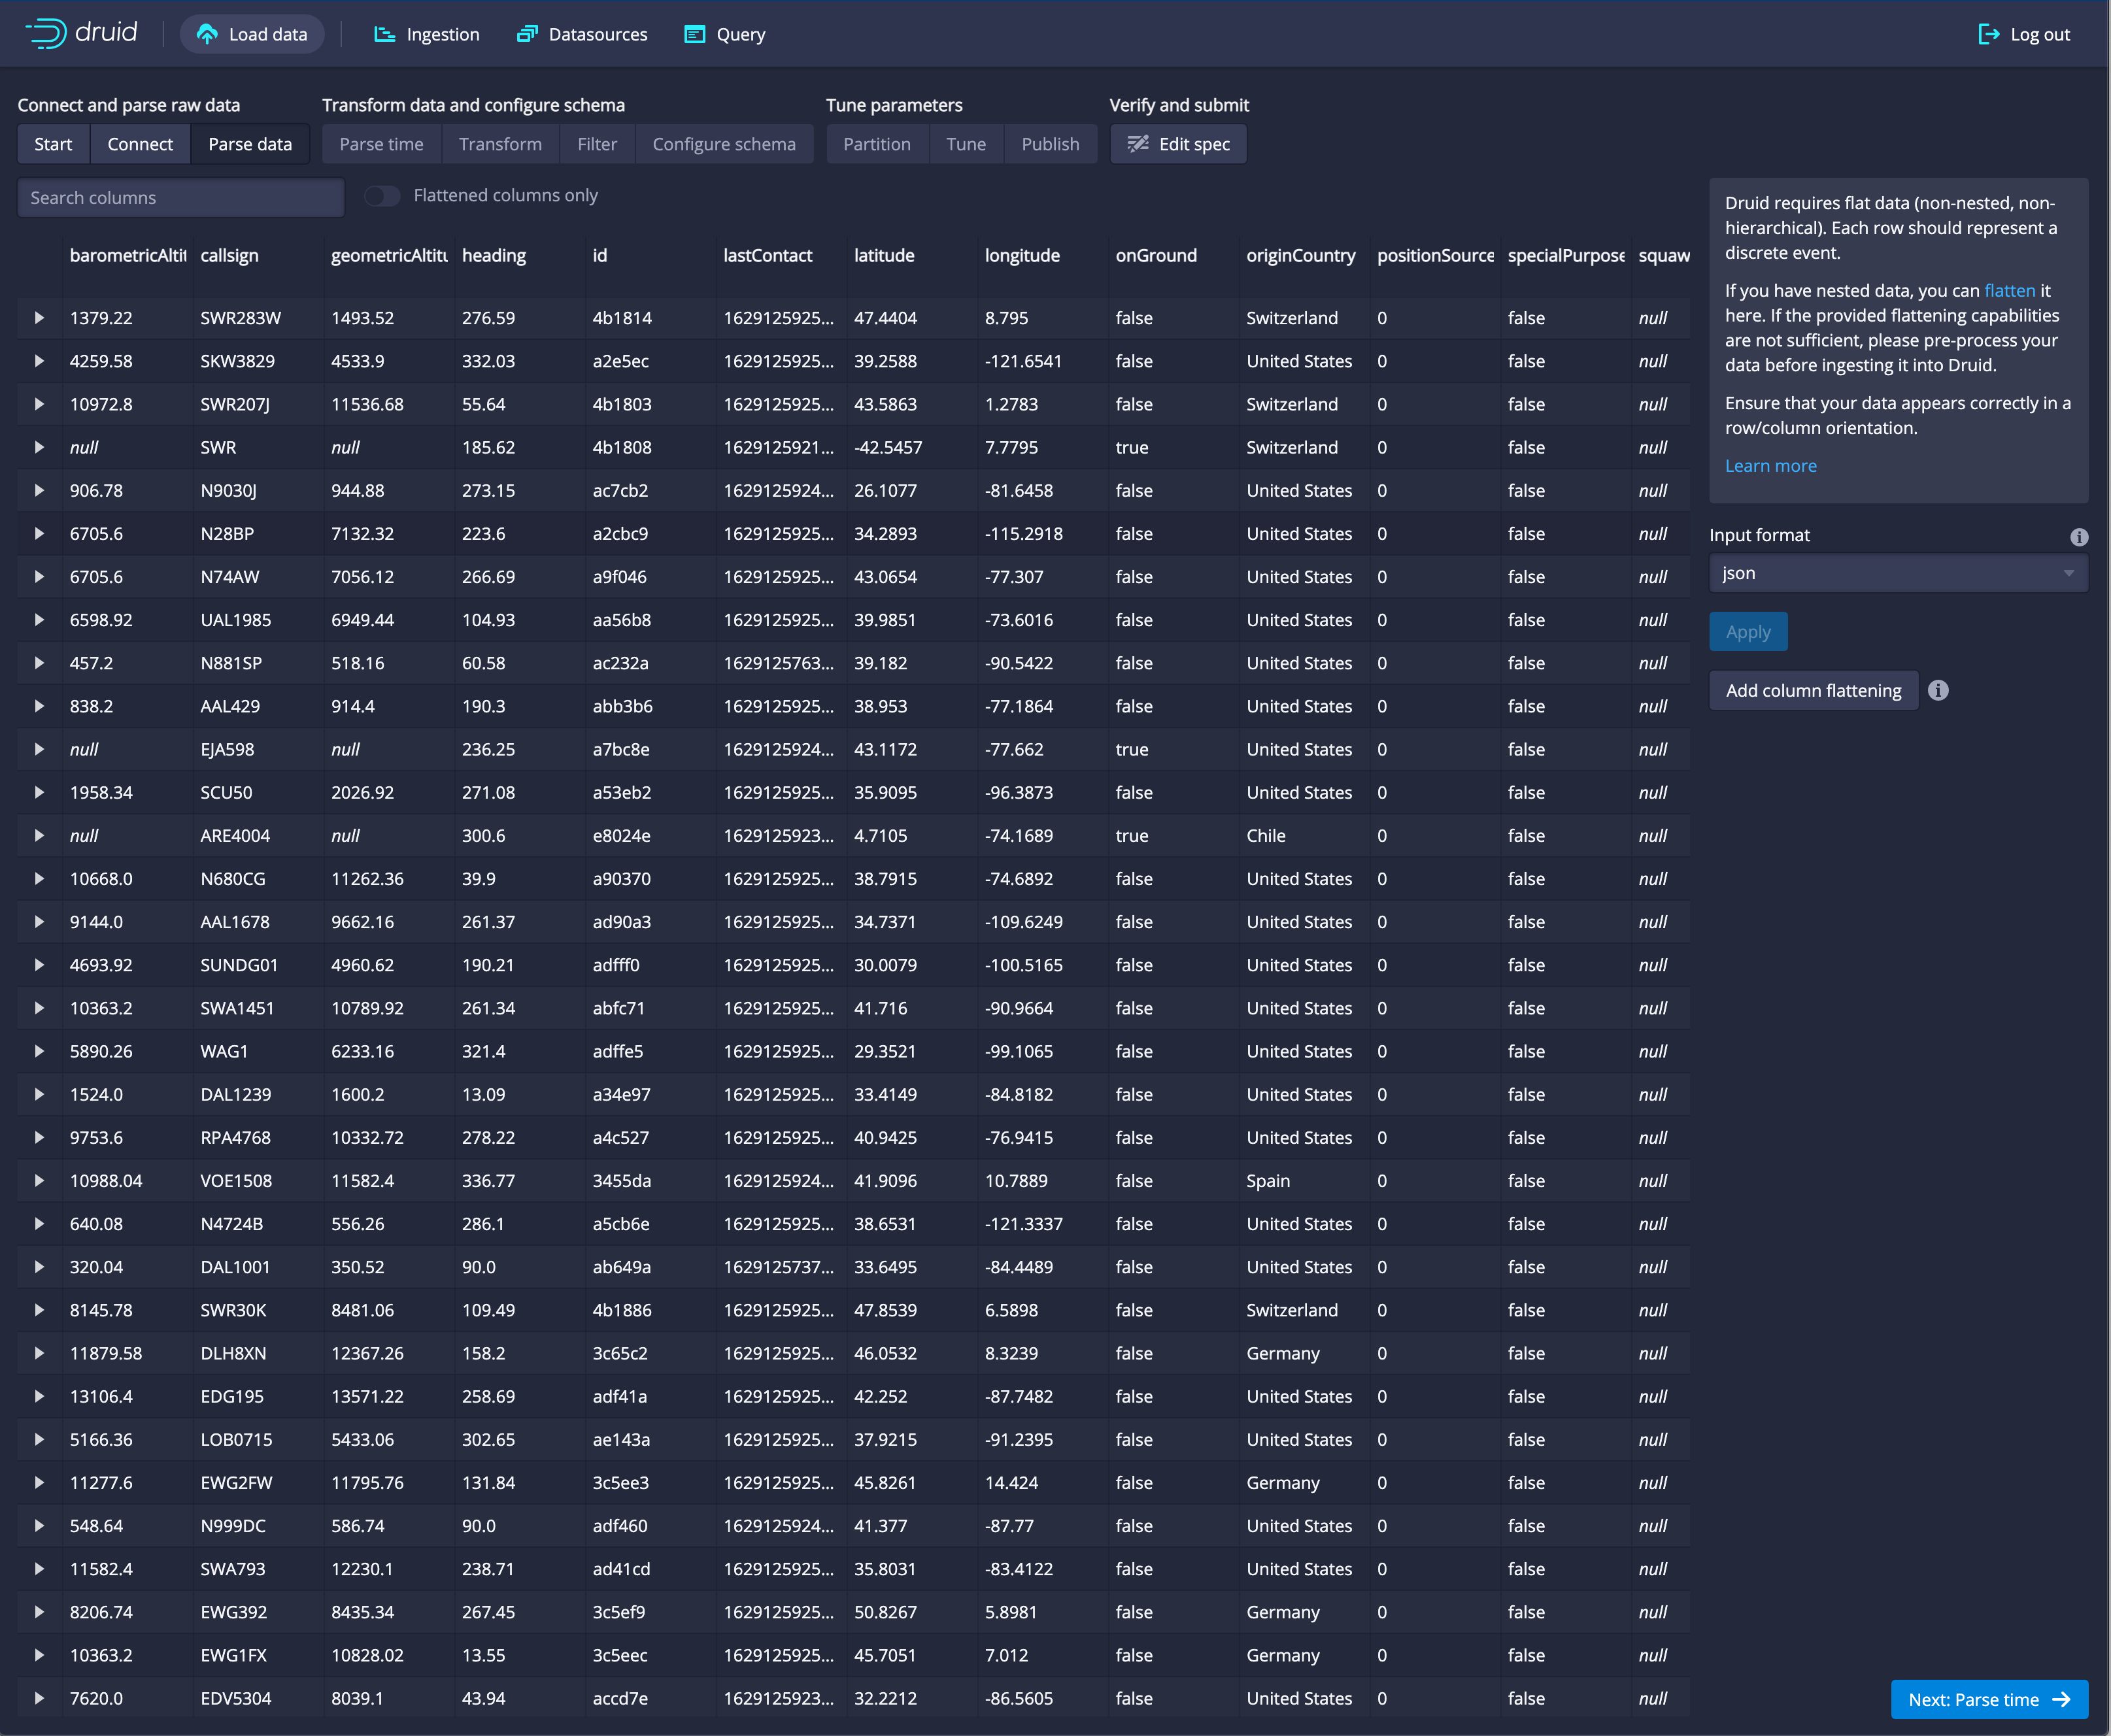Click the Load data button
2111x1736 pixels.
252,34
